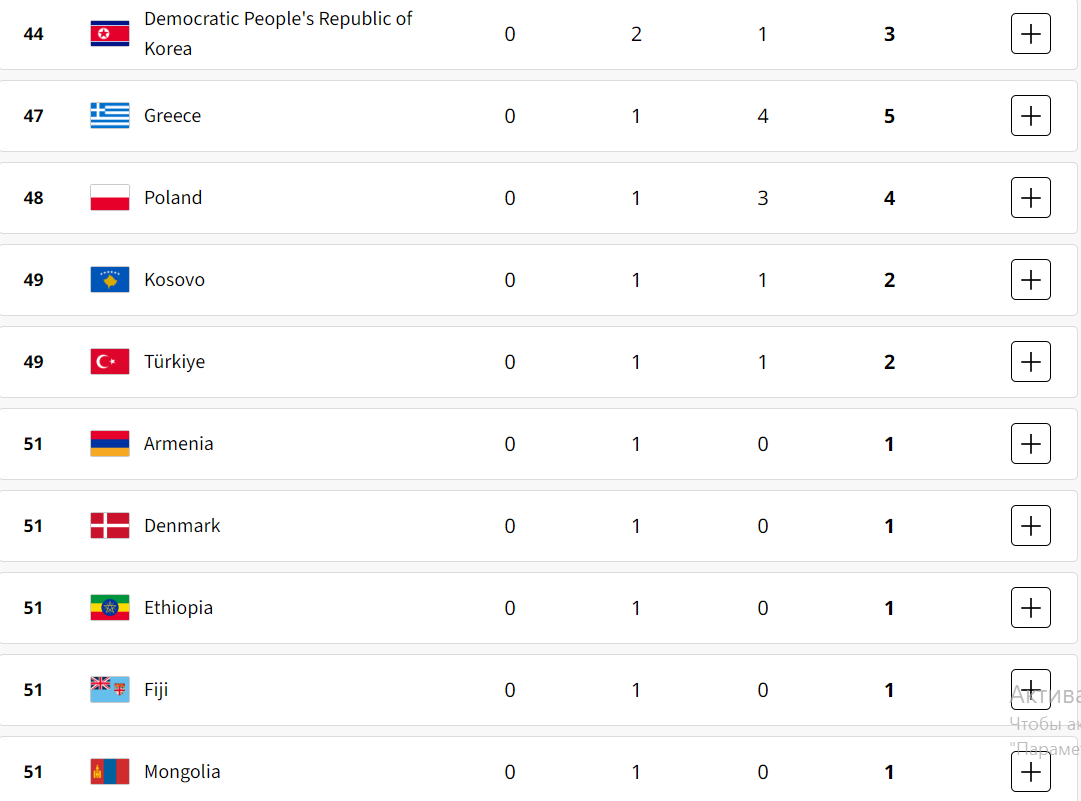Screen dimensions: 1081x801
Task: Expand the Fiji row
Action: tap(1031, 690)
